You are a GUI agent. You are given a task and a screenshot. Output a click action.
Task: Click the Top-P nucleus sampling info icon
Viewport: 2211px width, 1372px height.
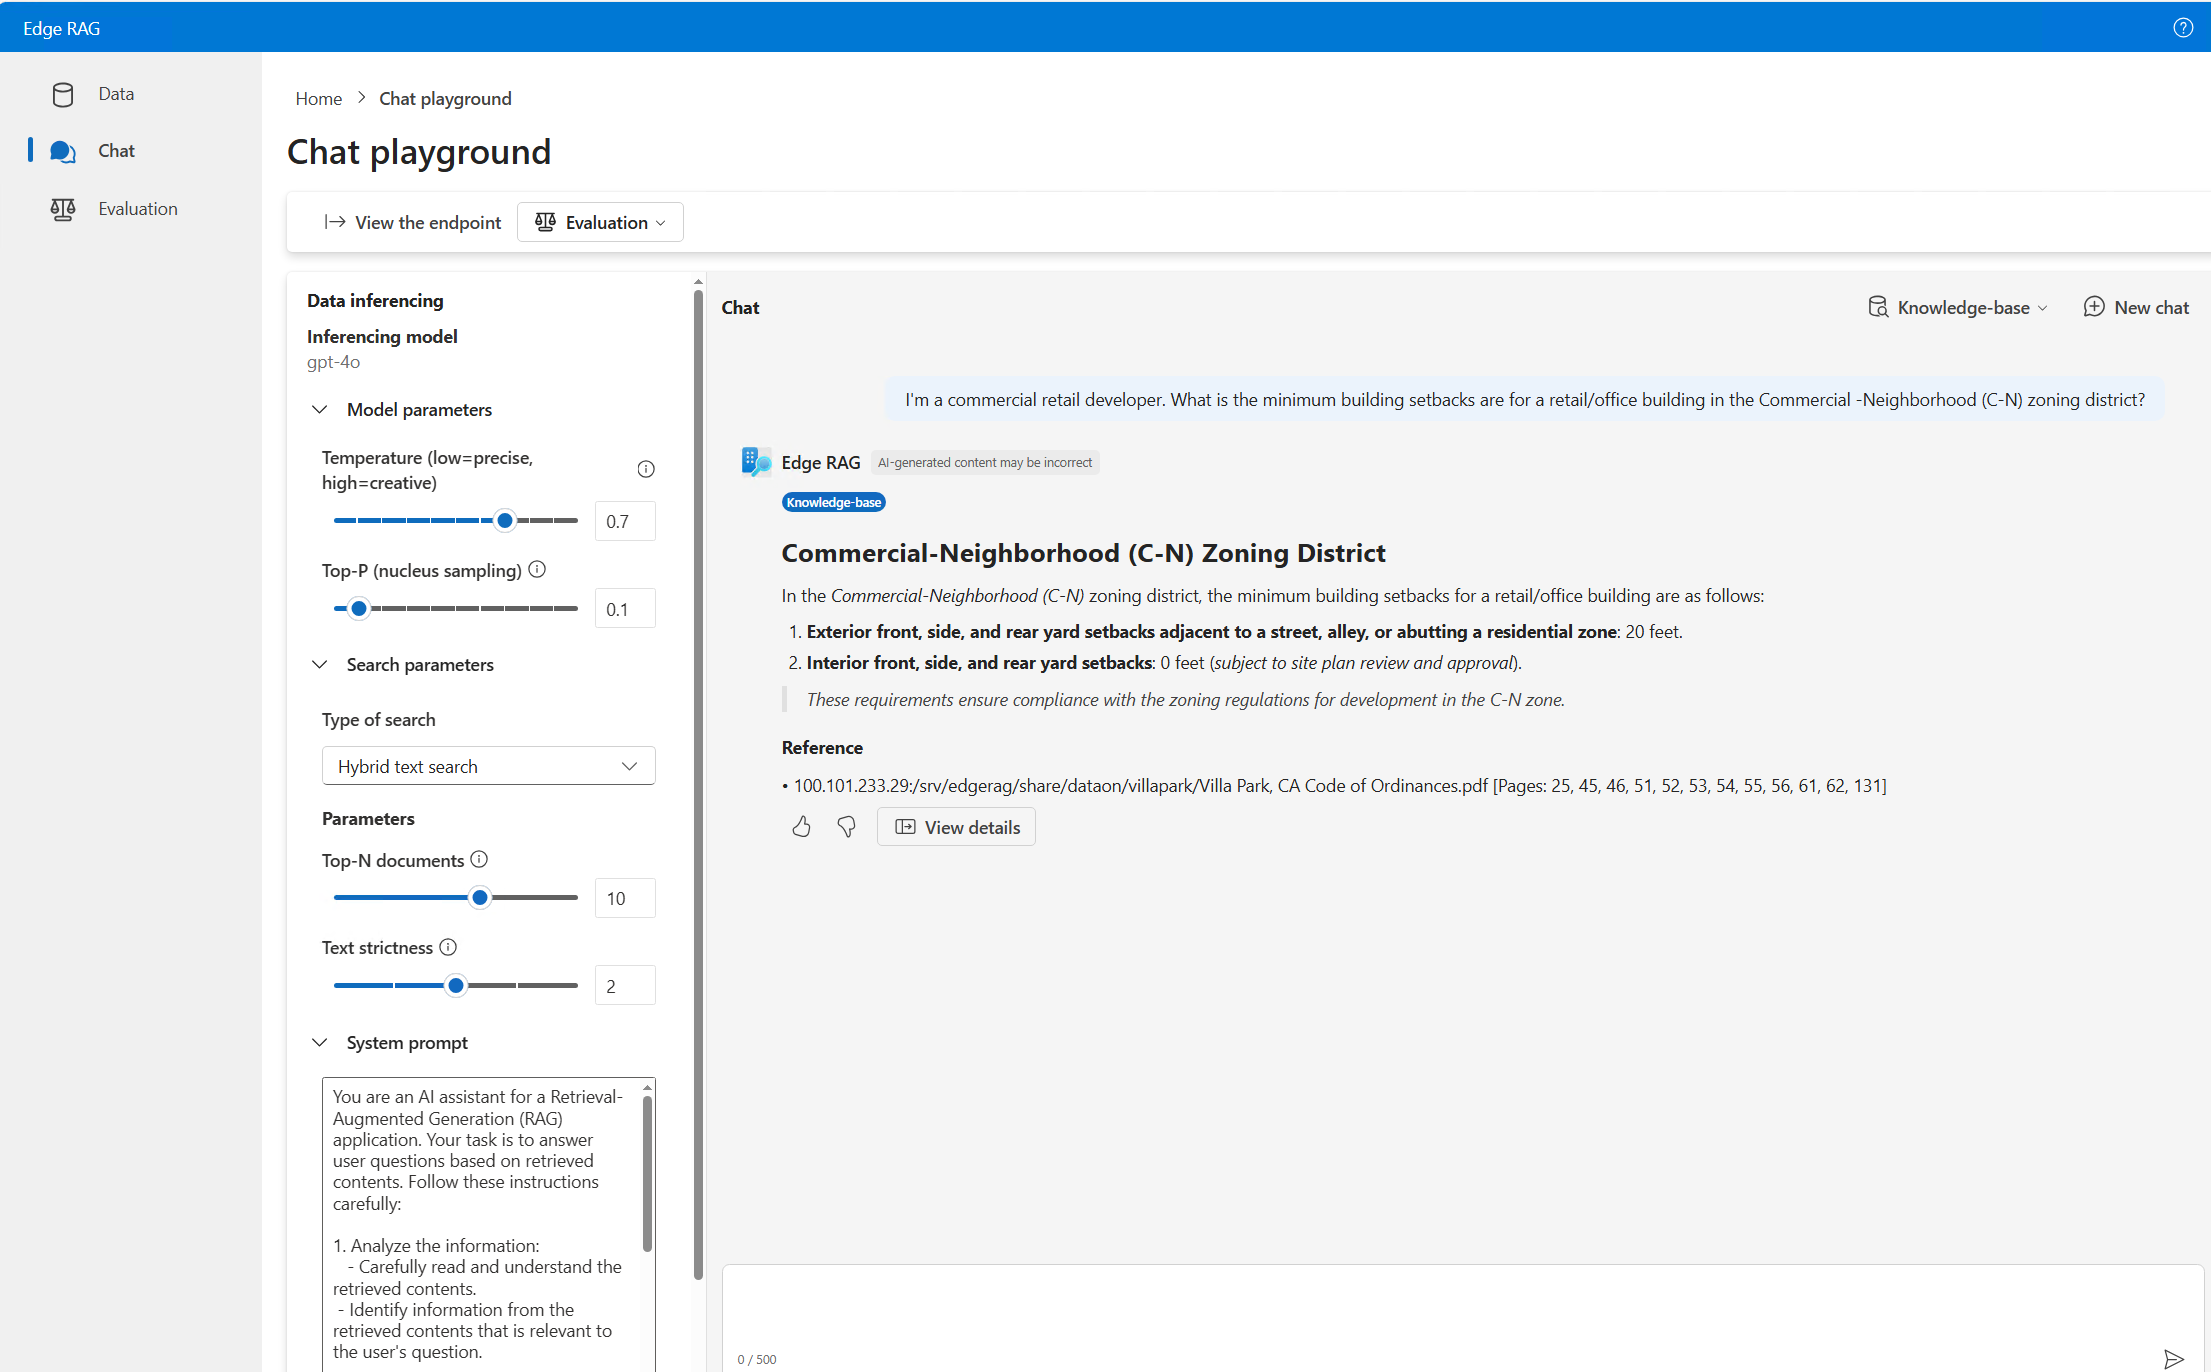[537, 570]
